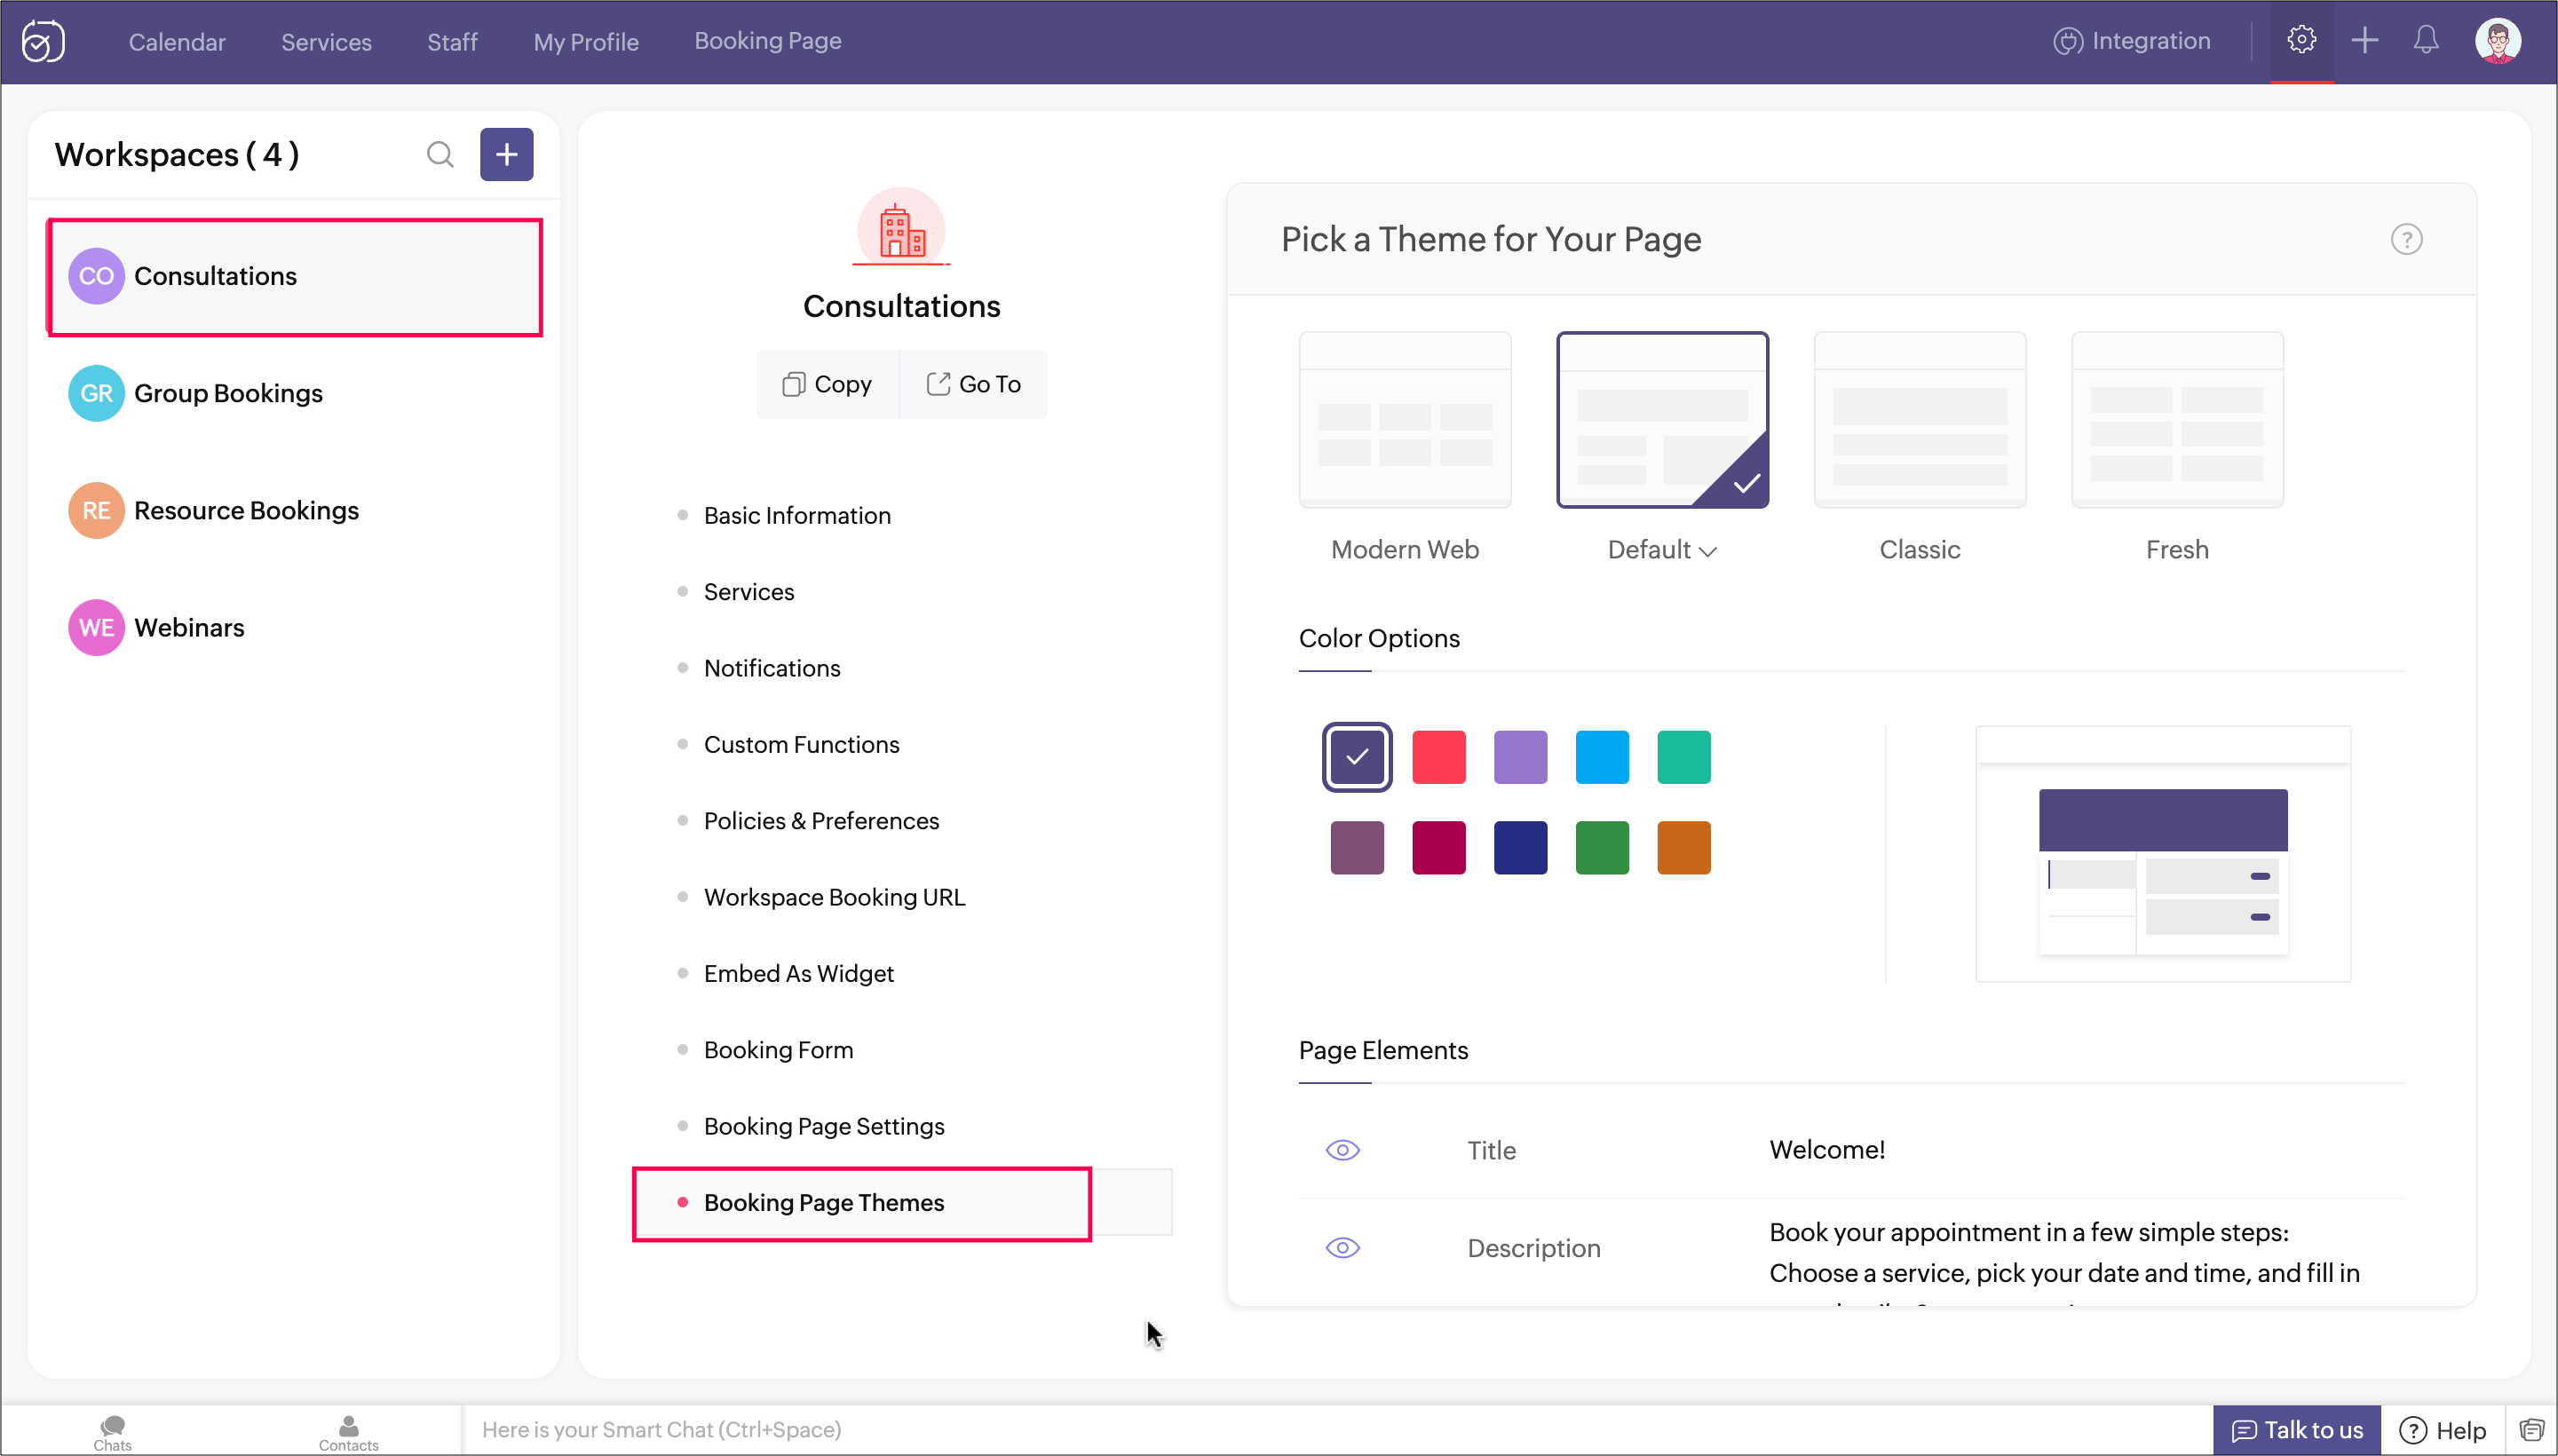This screenshot has height=1456, width=2558.
Task: Open the Integration menu
Action: coord(2131,41)
